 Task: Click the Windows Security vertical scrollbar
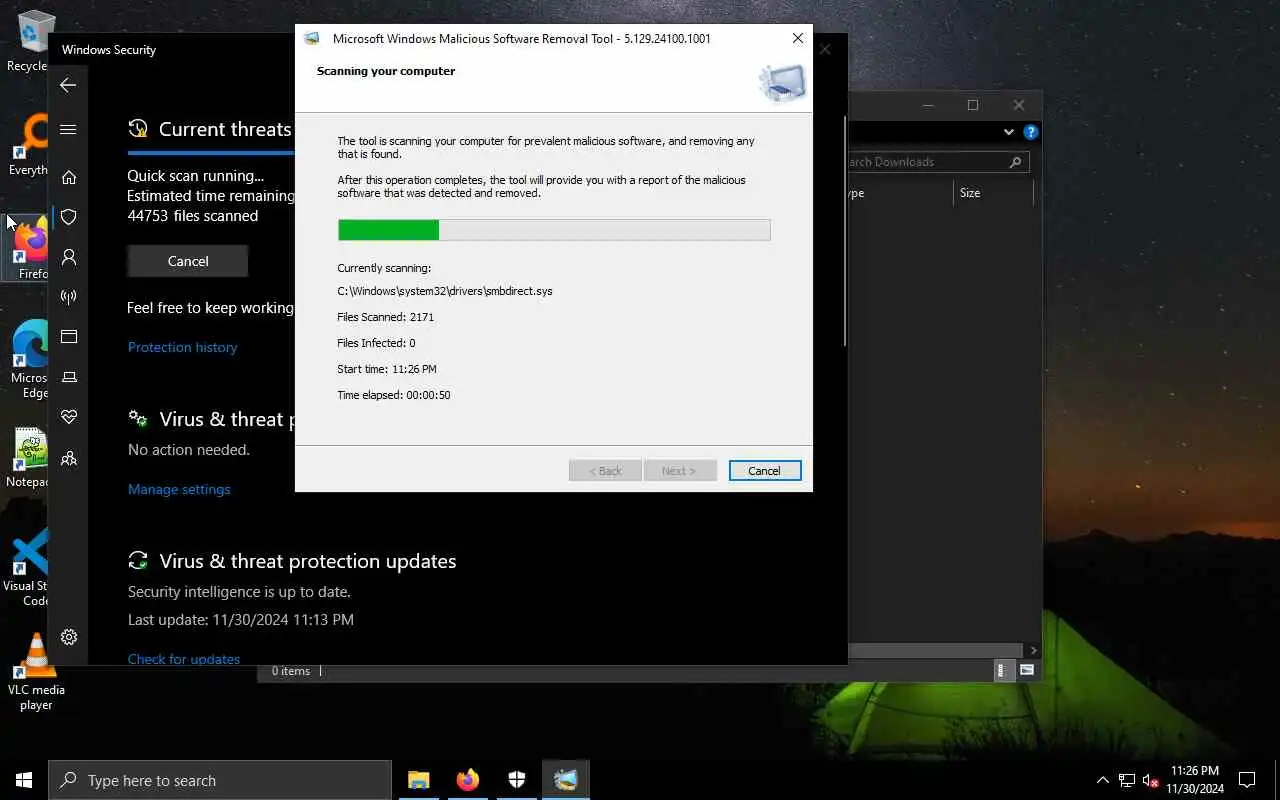point(845,232)
